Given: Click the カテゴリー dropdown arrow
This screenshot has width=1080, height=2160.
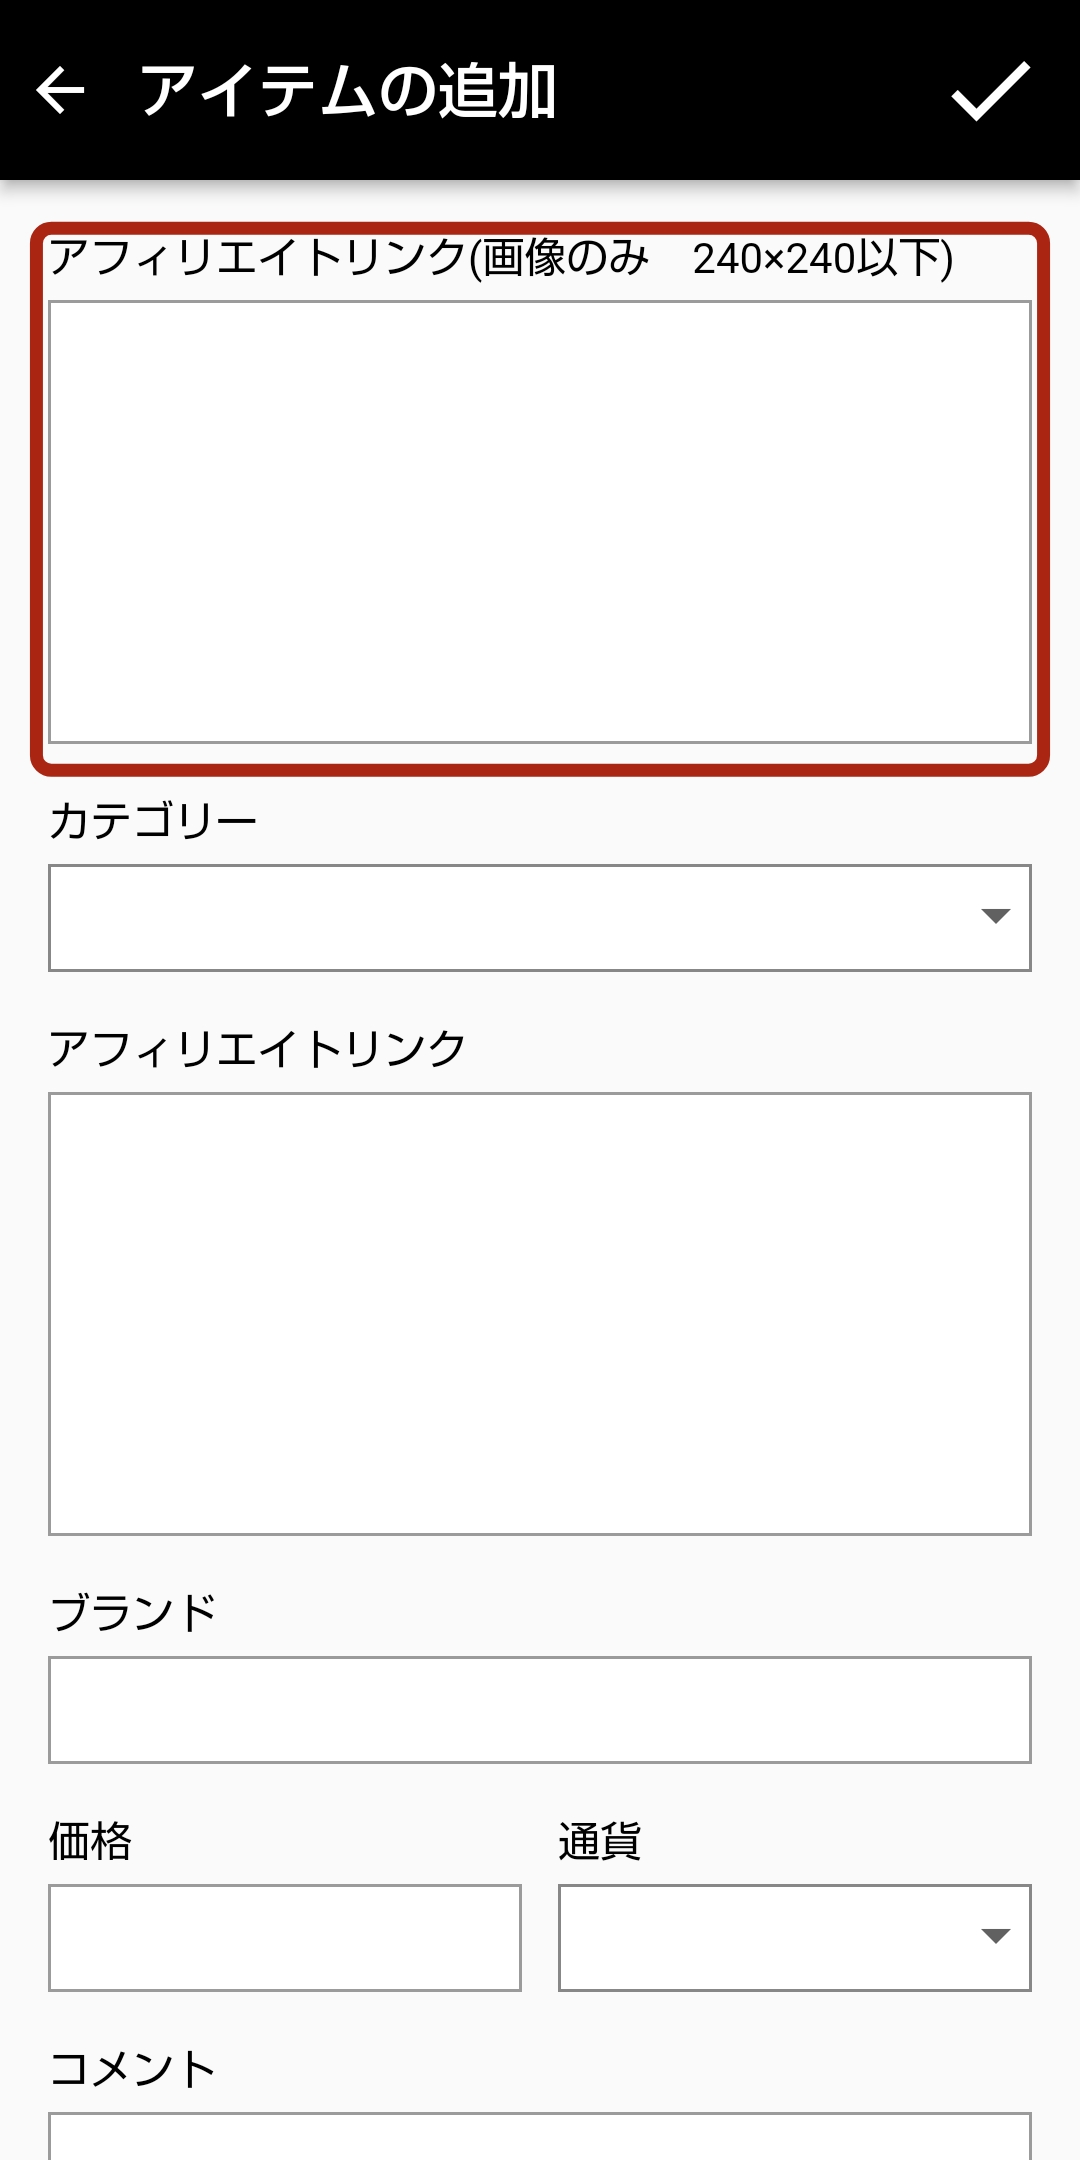Looking at the screenshot, I should click(995, 916).
